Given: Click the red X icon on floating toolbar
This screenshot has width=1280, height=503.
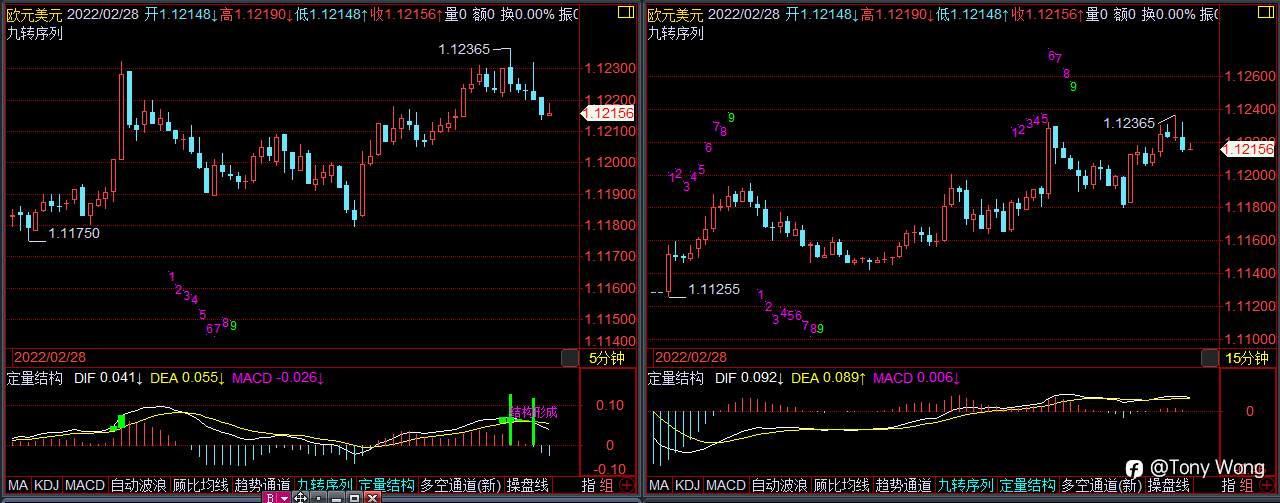Looking at the screenshot, I should tap(371, 497).
